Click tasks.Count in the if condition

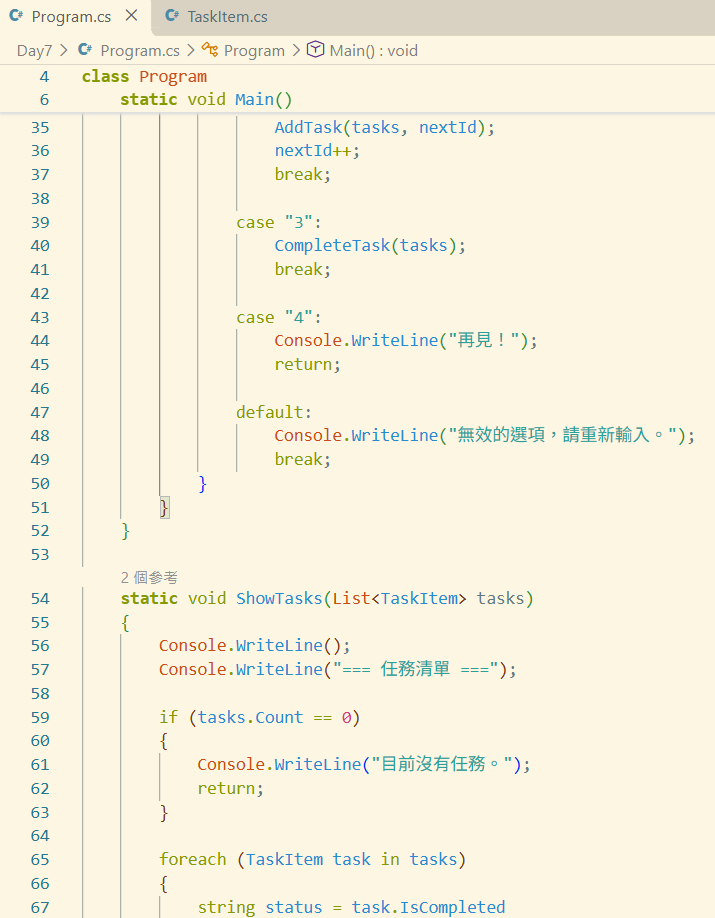point(250,718)
